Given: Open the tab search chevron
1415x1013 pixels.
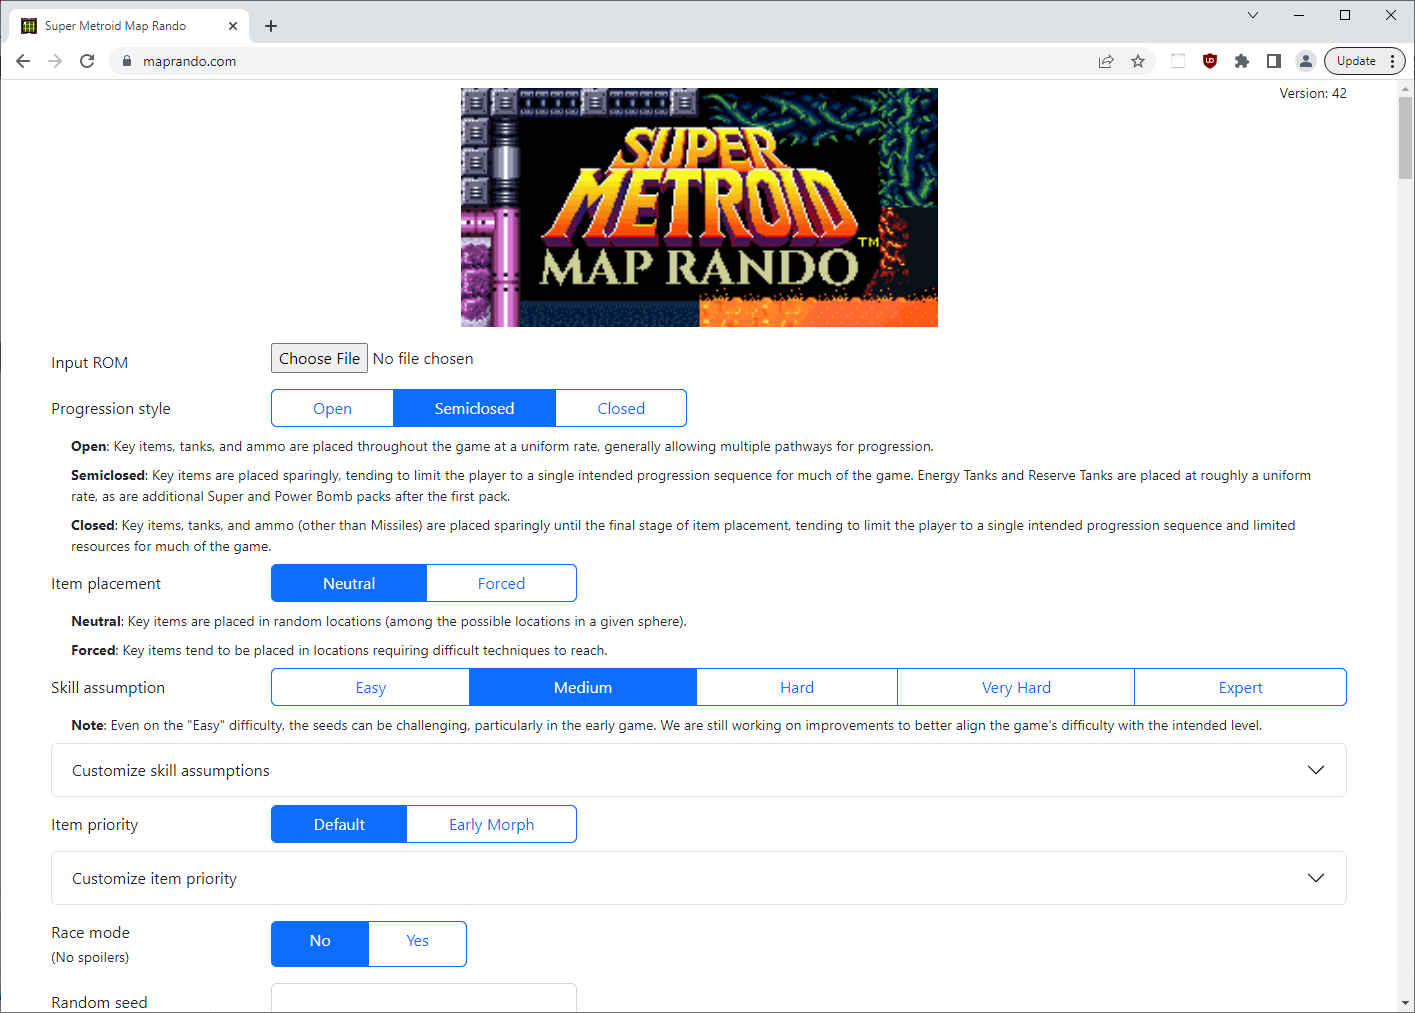Looking at the screenshot, I should [x=1253, y=15].
